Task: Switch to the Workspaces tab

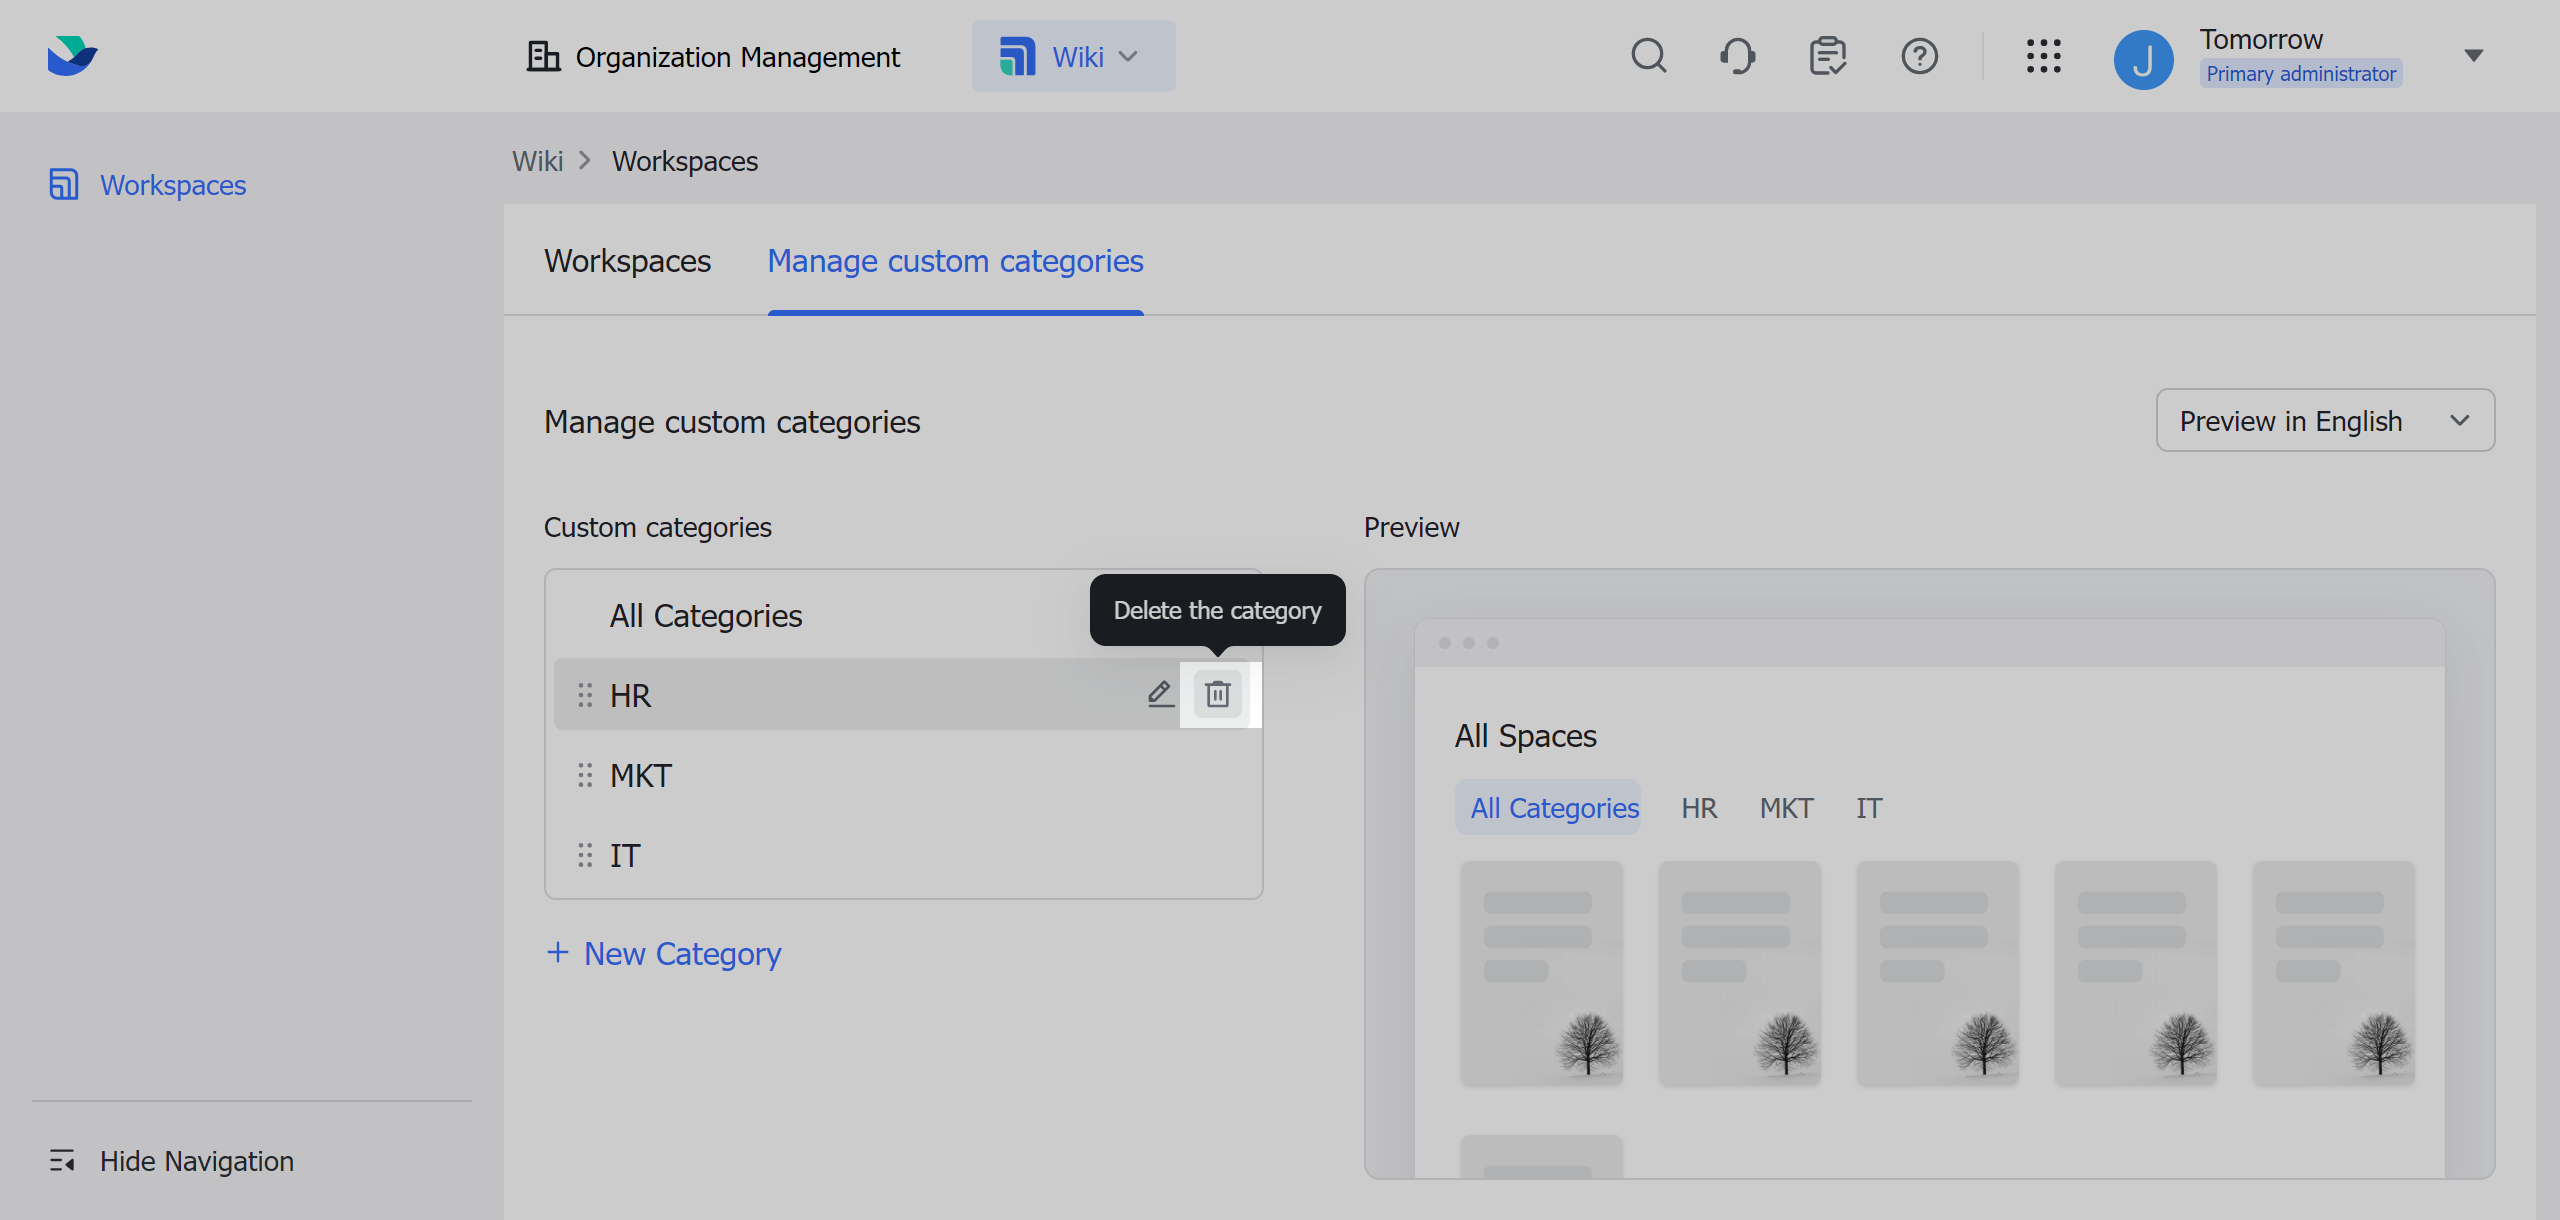Action: point(627,261)
